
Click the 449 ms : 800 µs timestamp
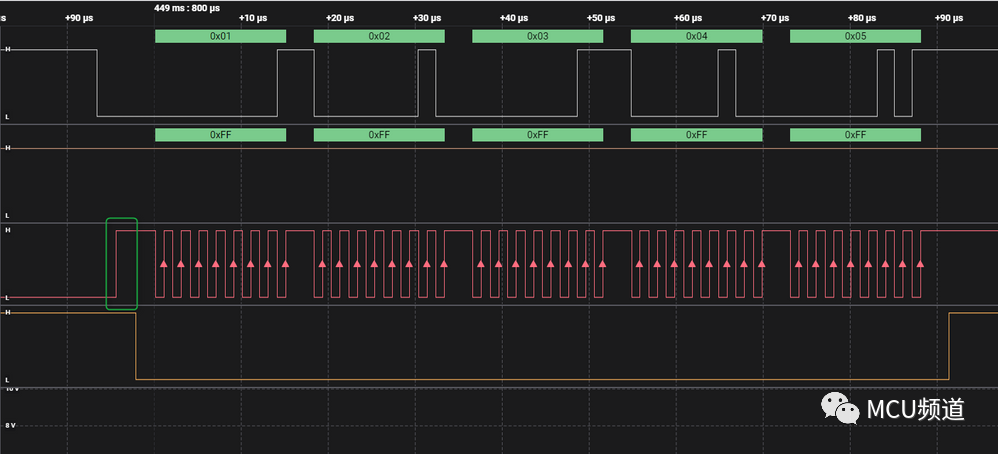pos(187,7)
